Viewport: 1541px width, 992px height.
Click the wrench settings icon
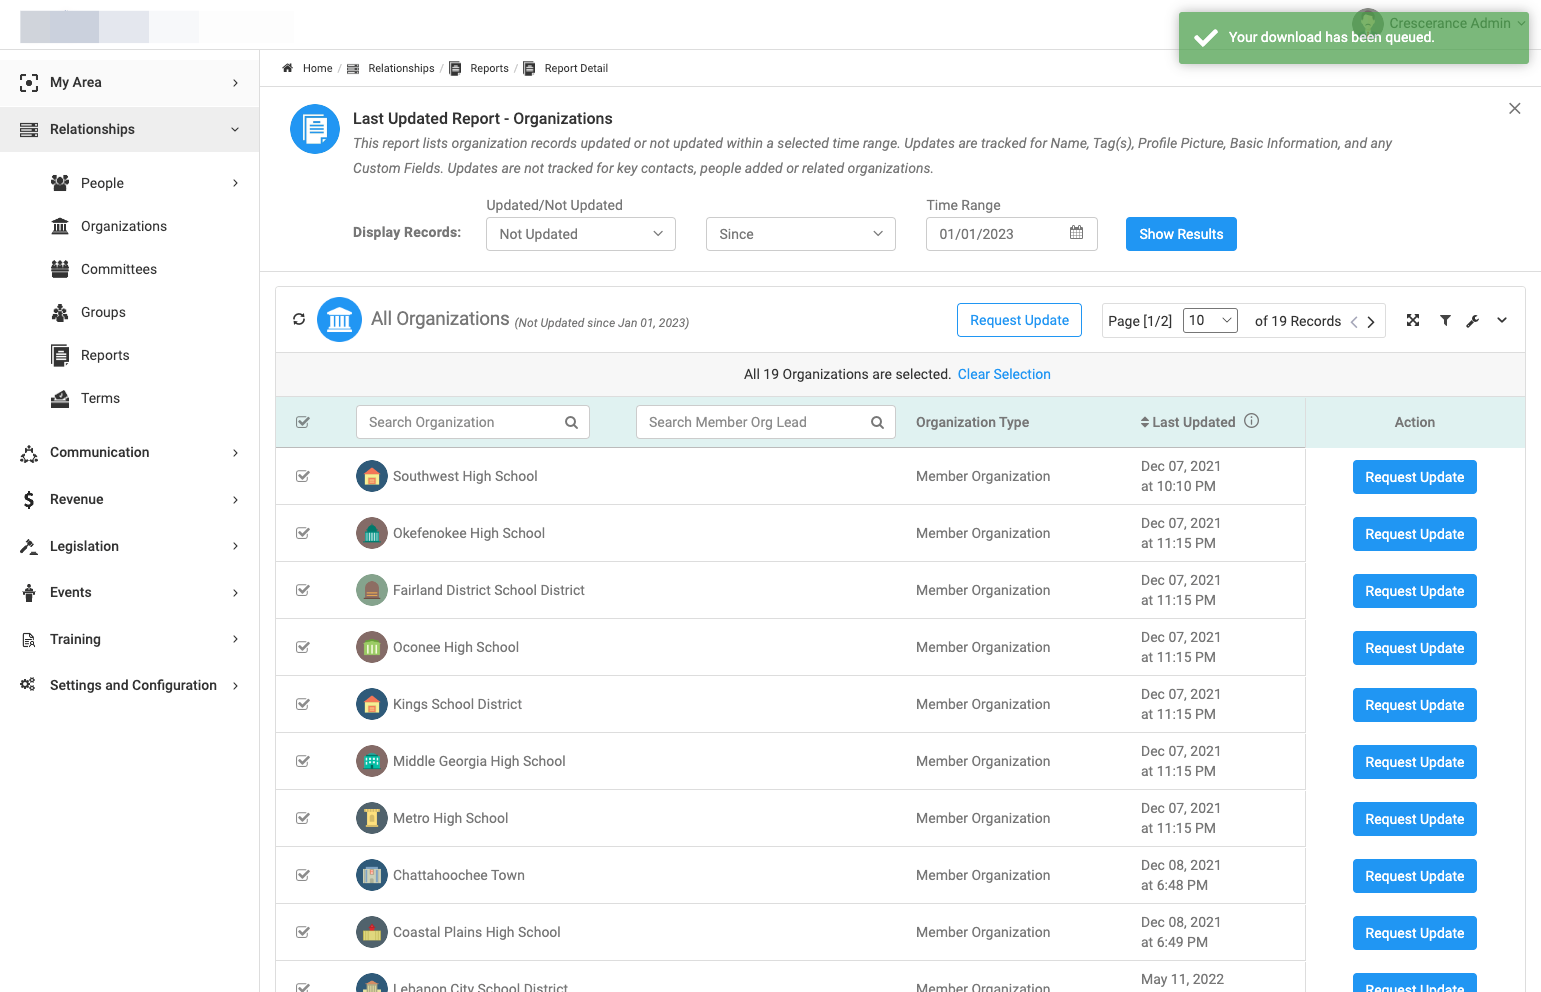tap(1473, 321)
